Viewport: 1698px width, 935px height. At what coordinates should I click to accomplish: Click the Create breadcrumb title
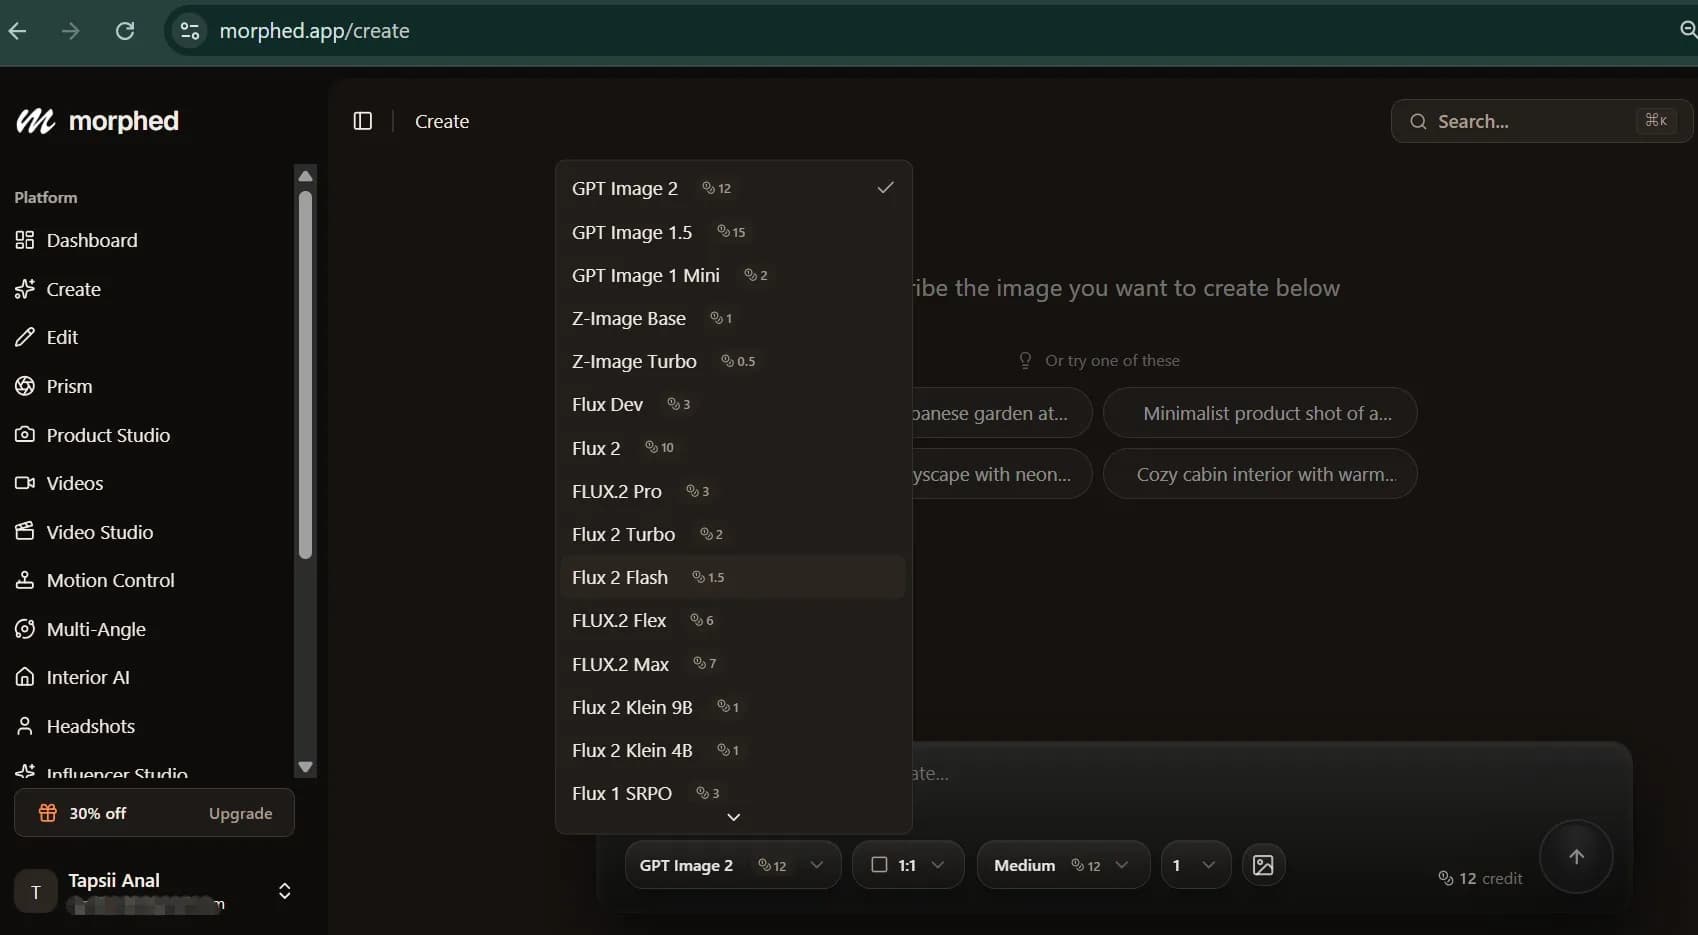[442, 121]
